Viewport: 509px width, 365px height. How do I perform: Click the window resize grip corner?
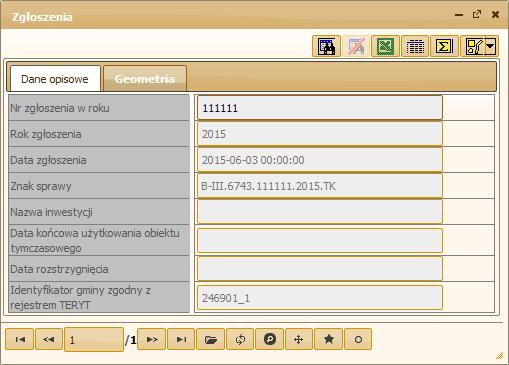tap(499, 356)
